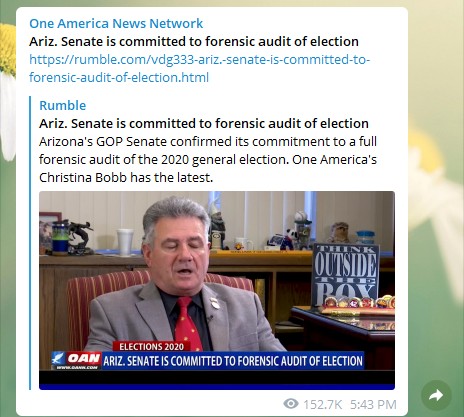Click the second line of the URL ending election.html
Viewport: 464px width, 417px height.
click(x=119, y=77)
